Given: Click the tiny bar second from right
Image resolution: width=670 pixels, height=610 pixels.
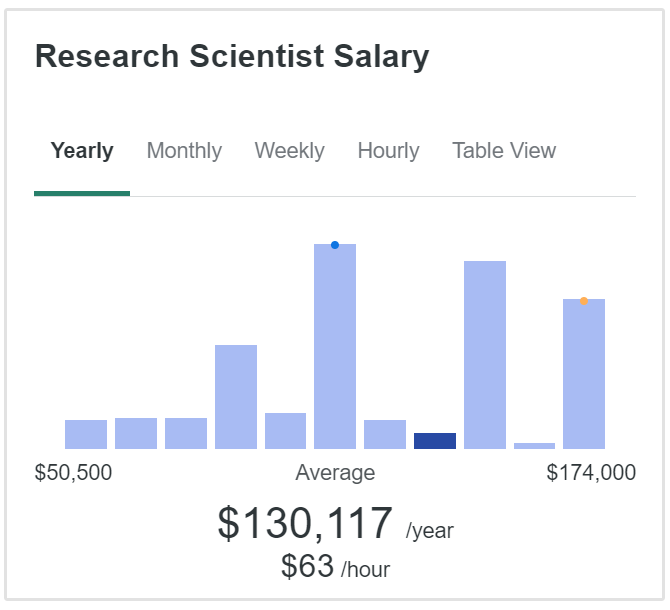Looking at the screenshot, I should tap(534, 445).
